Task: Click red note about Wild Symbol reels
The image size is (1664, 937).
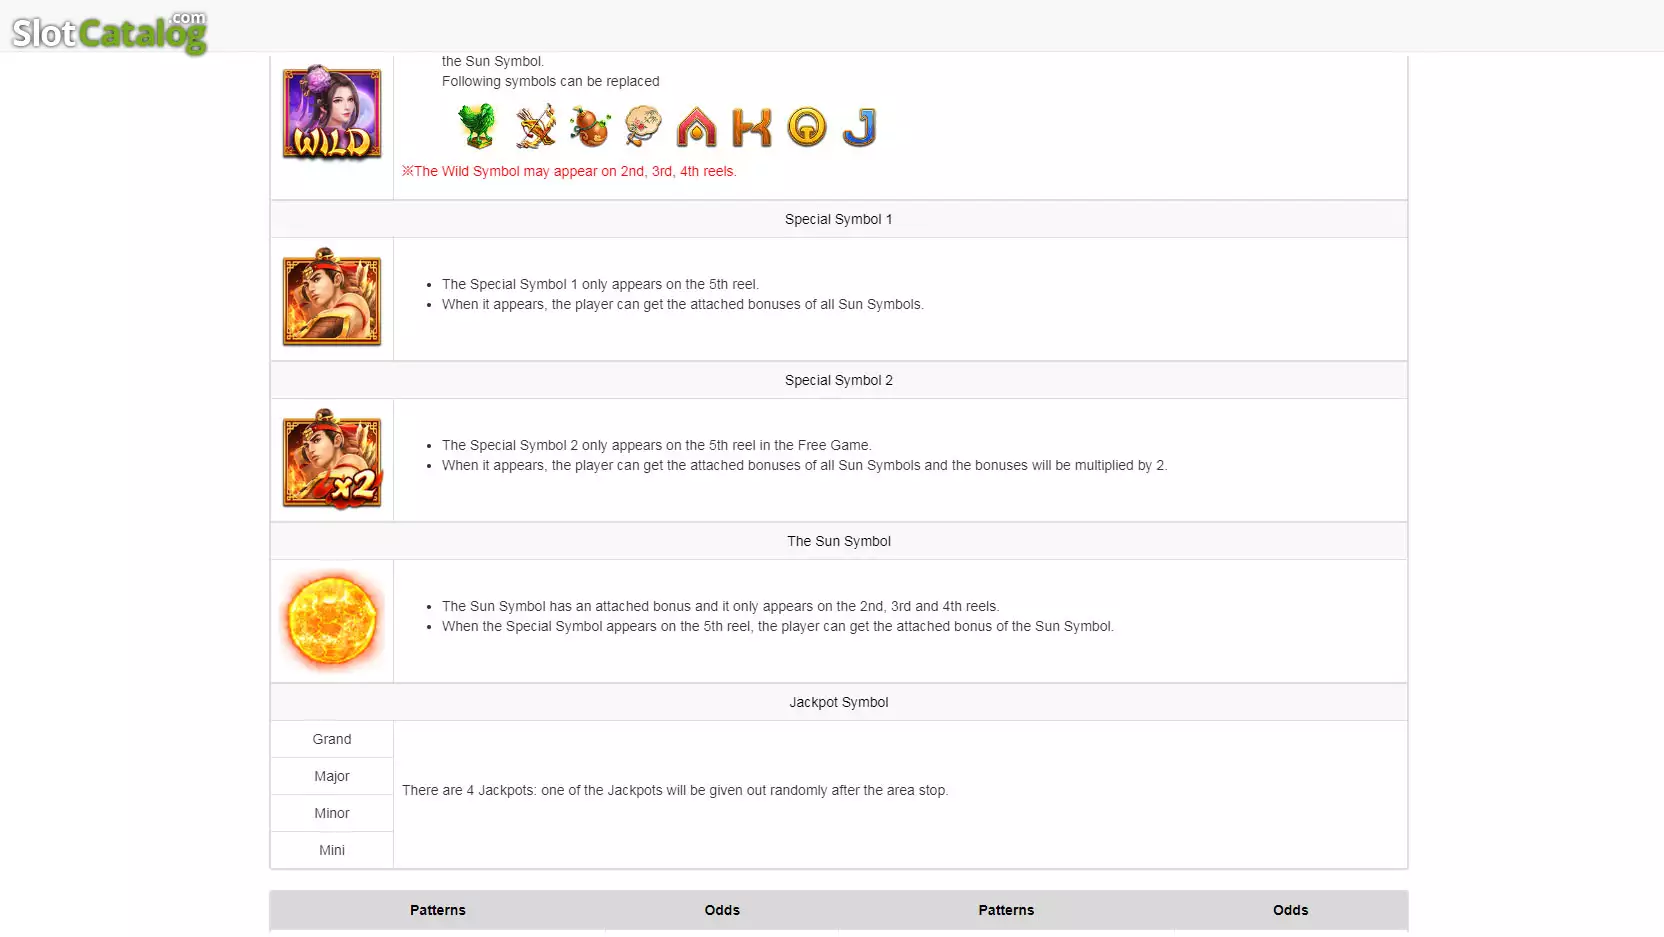Action: (x=569, y=171)
